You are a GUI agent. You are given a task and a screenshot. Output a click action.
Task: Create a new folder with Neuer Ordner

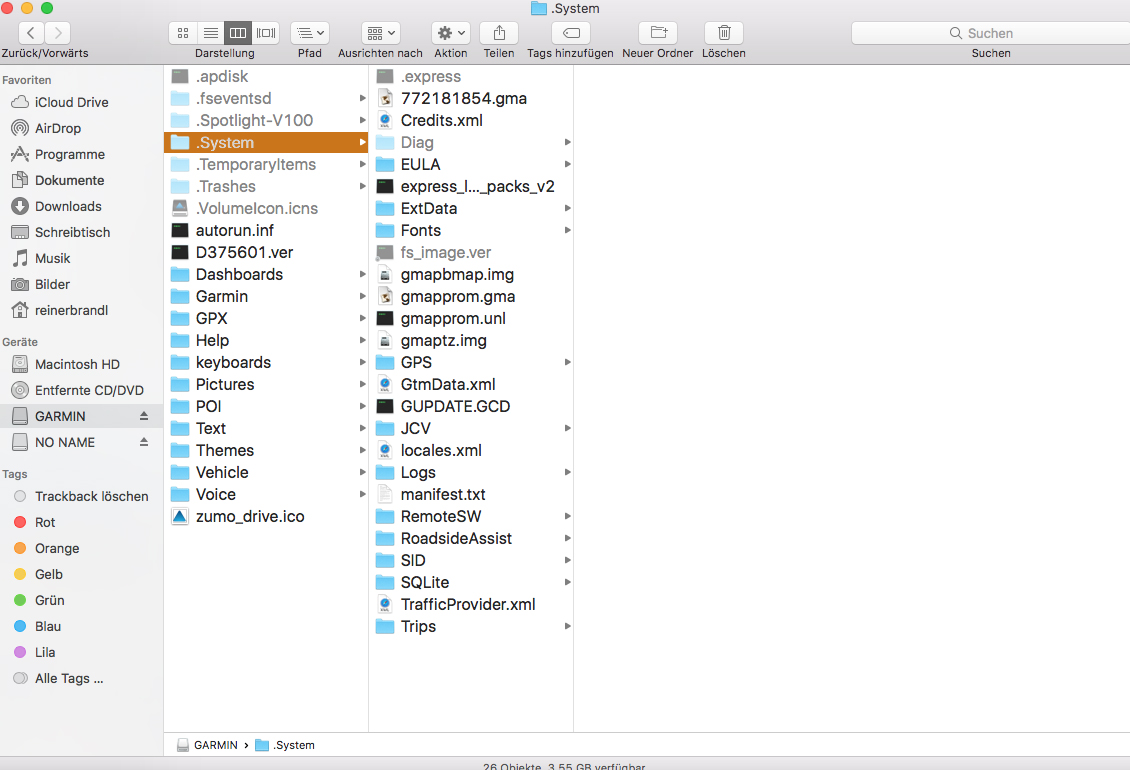coord(658,32)
